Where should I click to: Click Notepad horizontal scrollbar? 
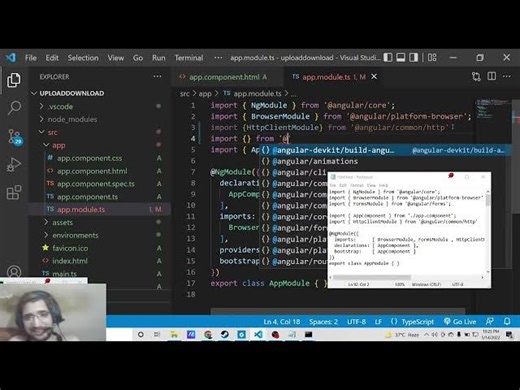pyautogui.click(x=406, y=277)
